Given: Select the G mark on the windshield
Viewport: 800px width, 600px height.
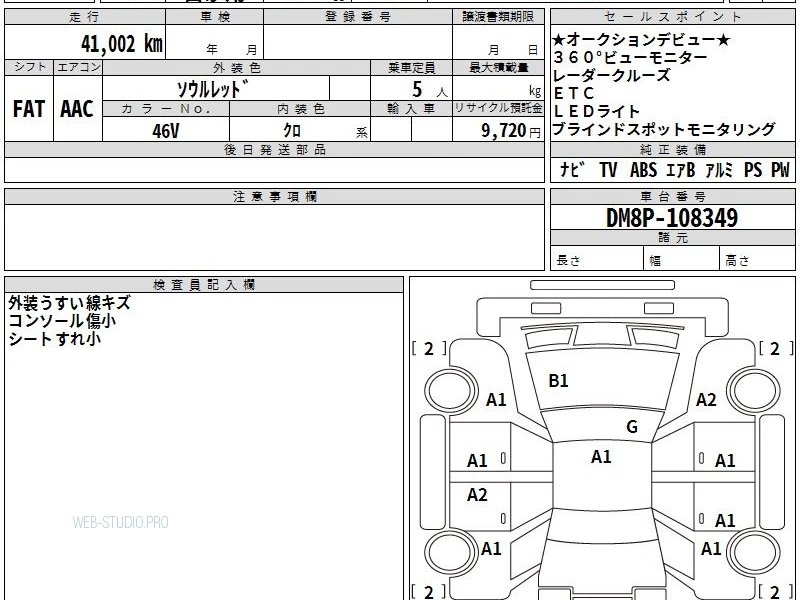Looking at the screenshot, I should pos(632,427).
